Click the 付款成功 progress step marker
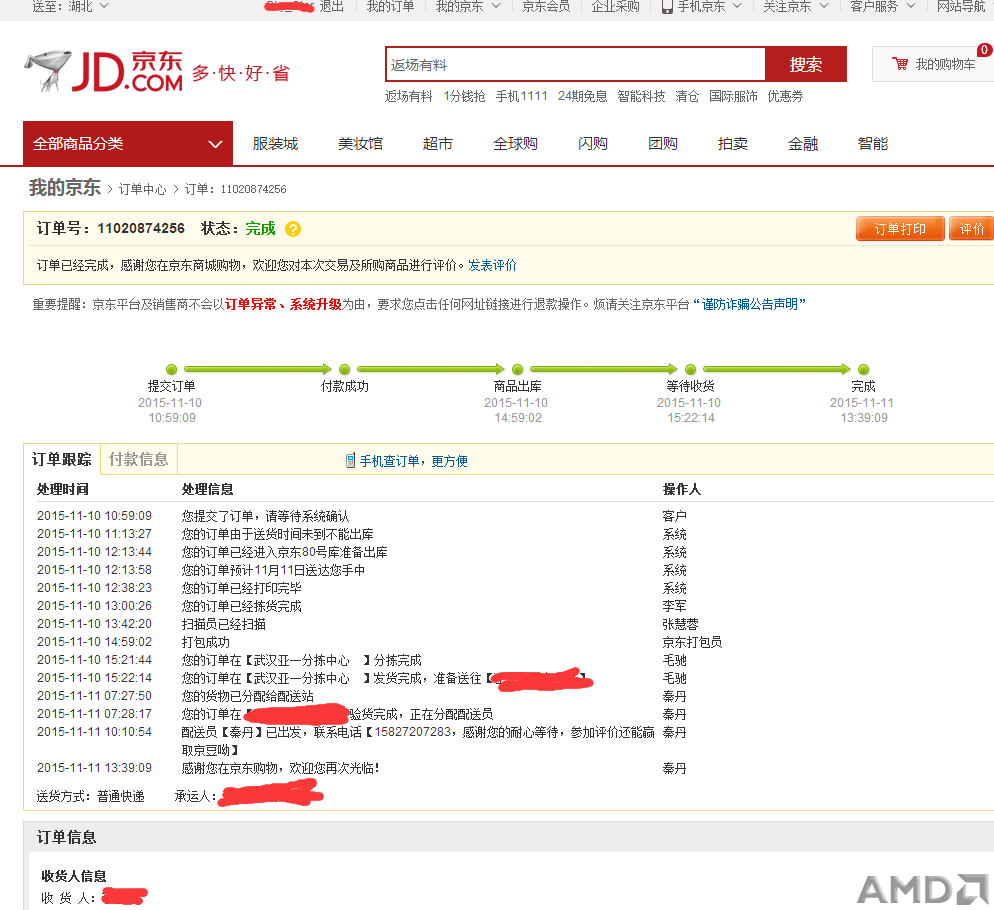Image resolution: width=994 pixels, height=910 pixels. (345, 369)
